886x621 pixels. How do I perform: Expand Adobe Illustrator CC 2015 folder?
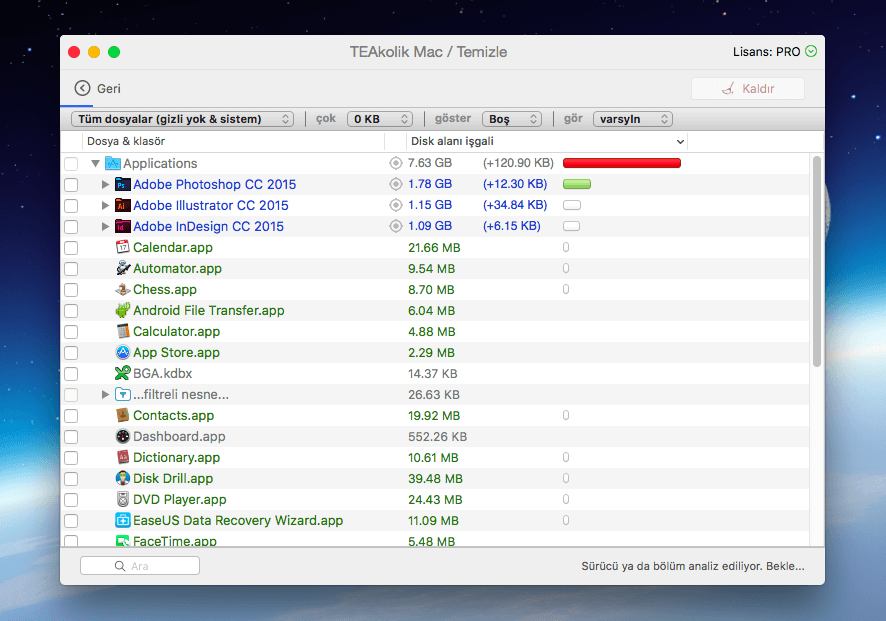[105, 205]
